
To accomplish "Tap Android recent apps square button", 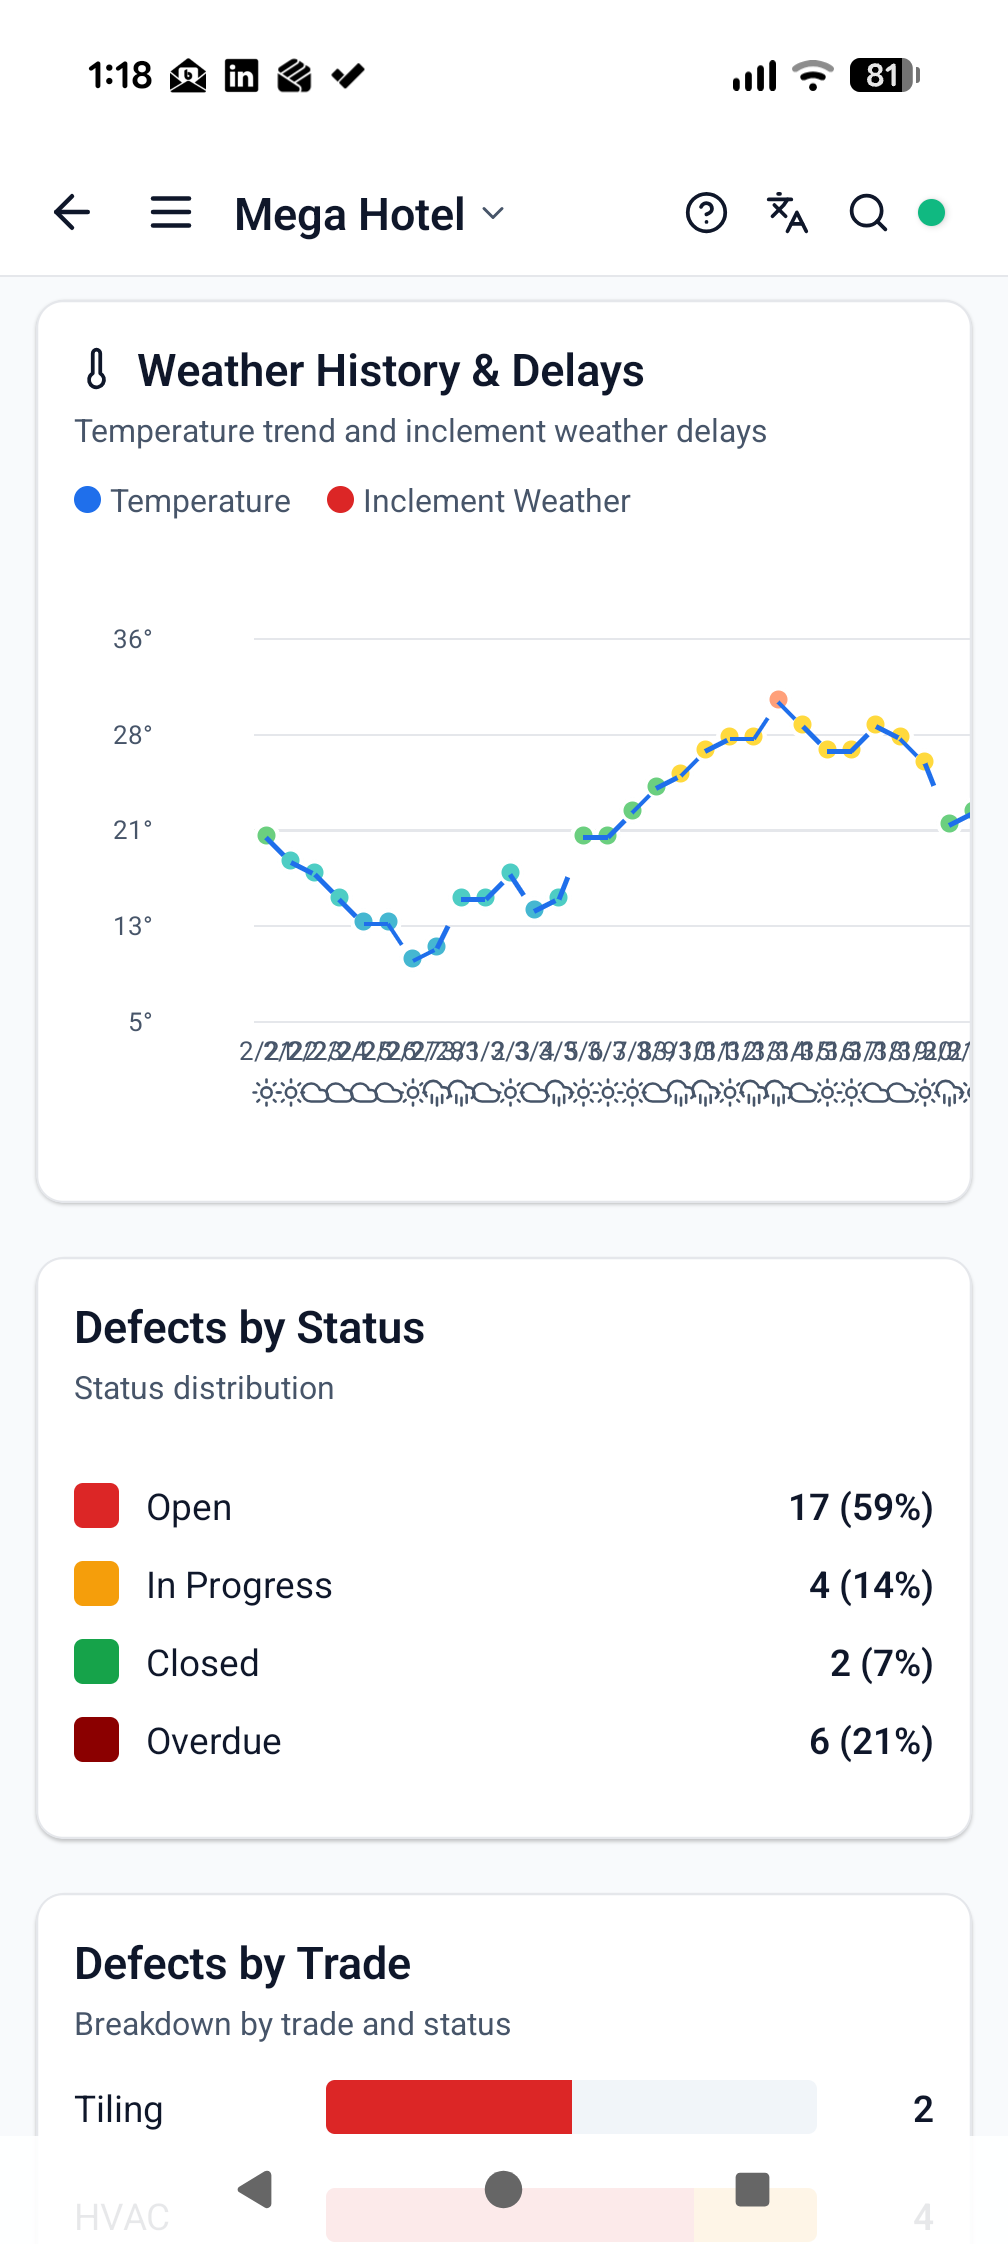I will tap(752, 2189).
